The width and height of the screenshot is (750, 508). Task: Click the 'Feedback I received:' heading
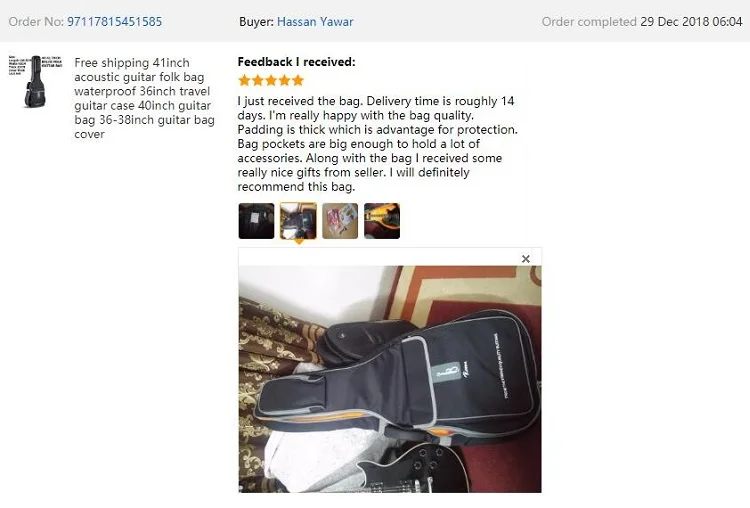pos(297,62)
